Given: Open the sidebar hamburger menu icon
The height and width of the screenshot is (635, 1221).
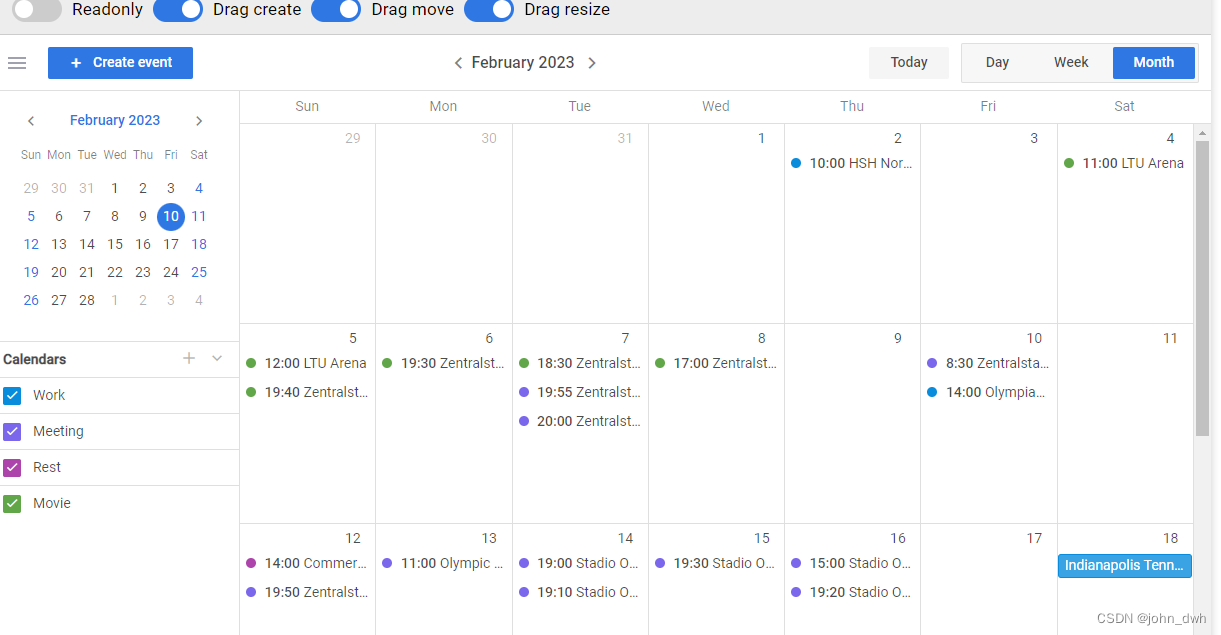Looking at the screenshot, I should pyautogui.click(x=17, y=62).
